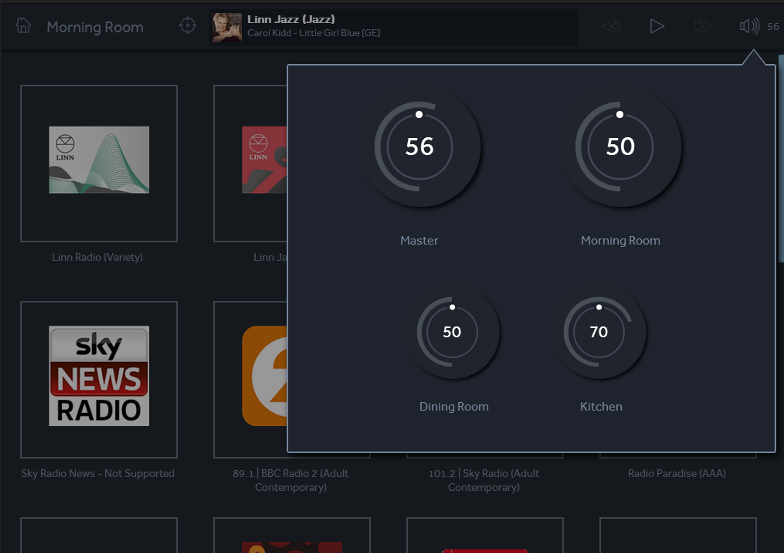Click the Master label
Screen dimensions: 784x553
click(x=419, y=241)
